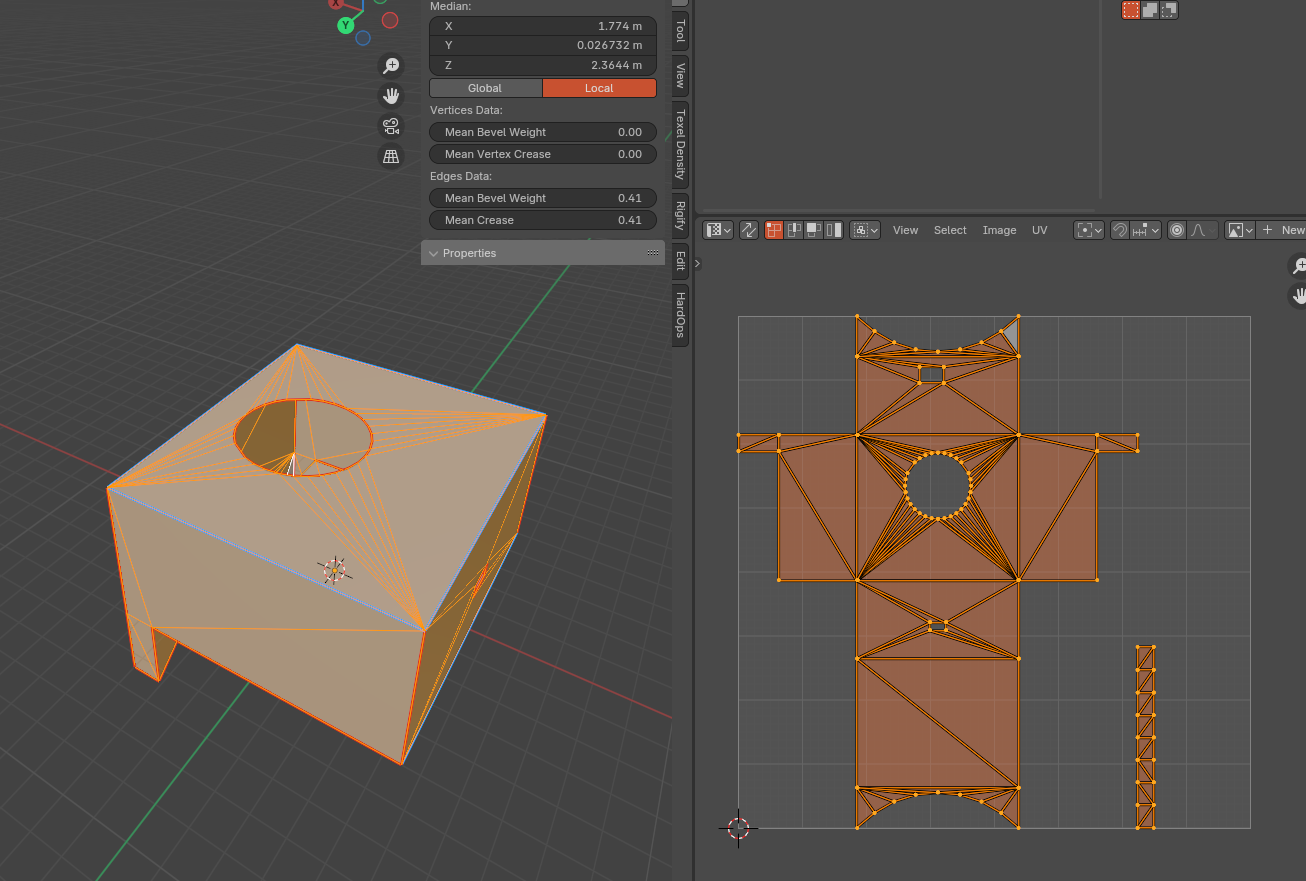The image size is (1306, 881).
Task: Select the Subtract selection mode icon
Action: (1168, 10)
